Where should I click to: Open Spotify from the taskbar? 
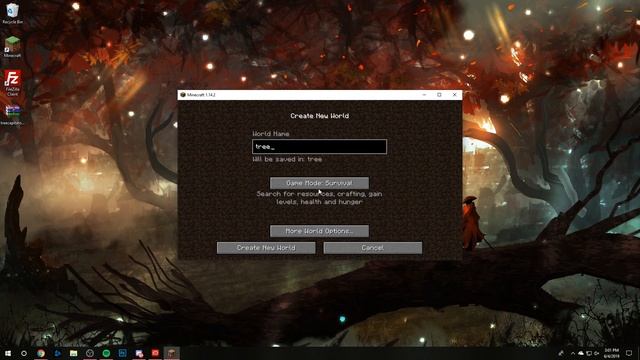click(x=106, y=353)
